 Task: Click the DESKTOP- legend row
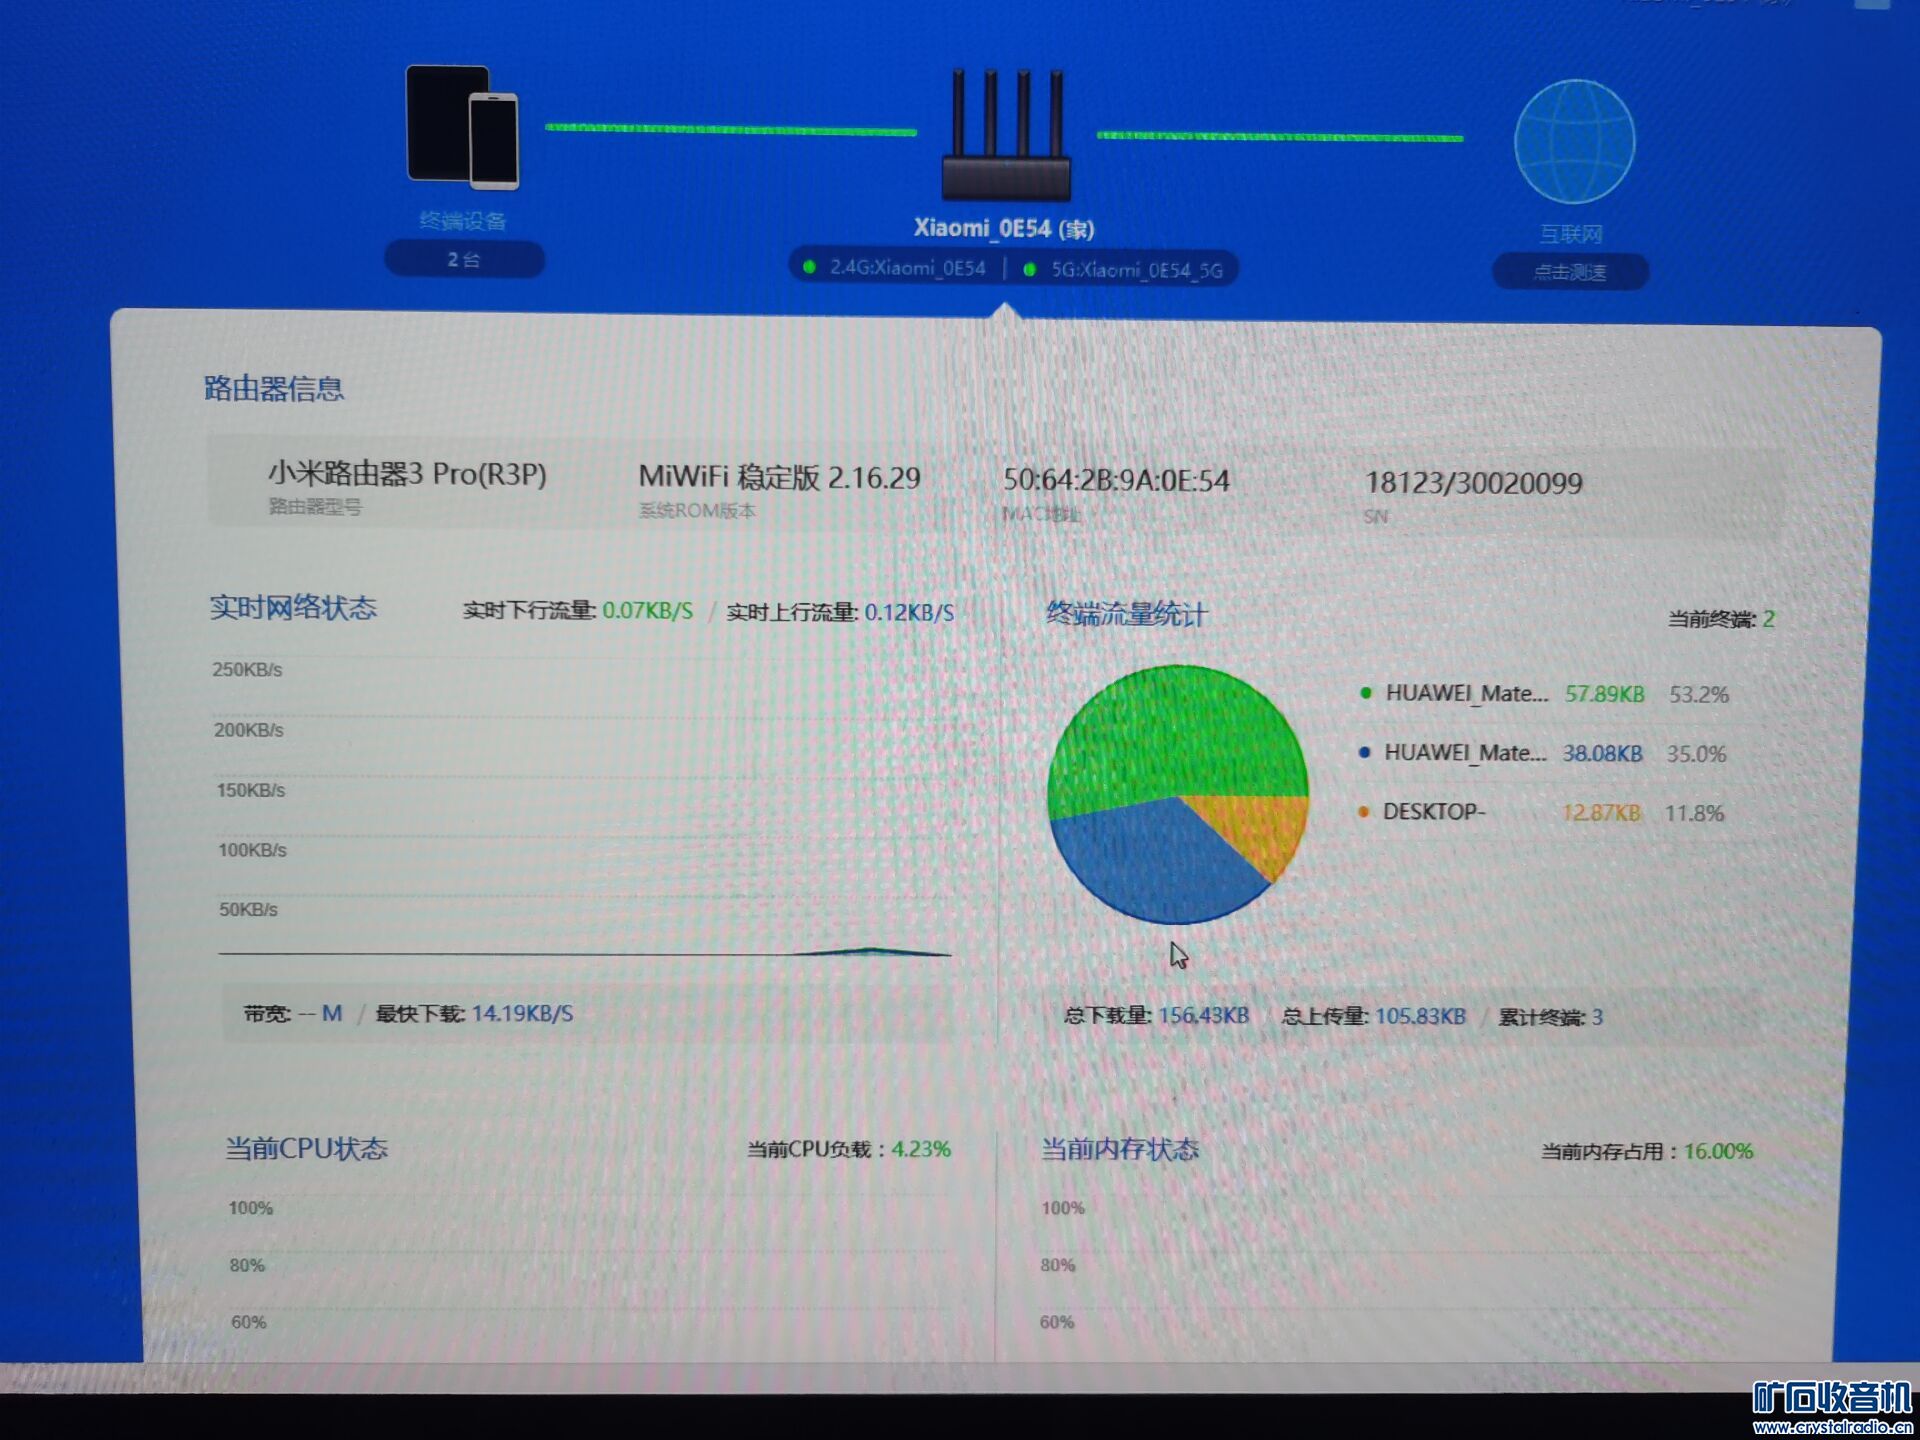click(1540, 812)
